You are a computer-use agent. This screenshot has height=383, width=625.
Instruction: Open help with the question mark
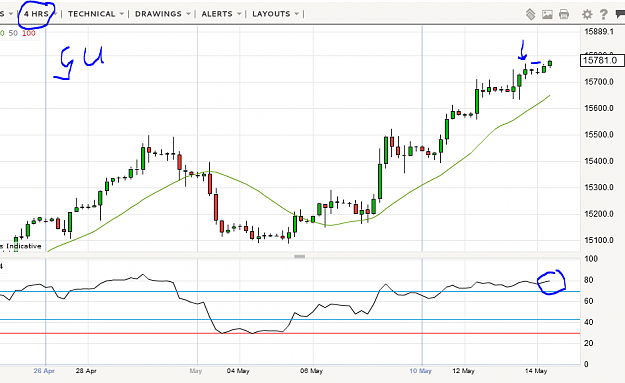[603, 14]
